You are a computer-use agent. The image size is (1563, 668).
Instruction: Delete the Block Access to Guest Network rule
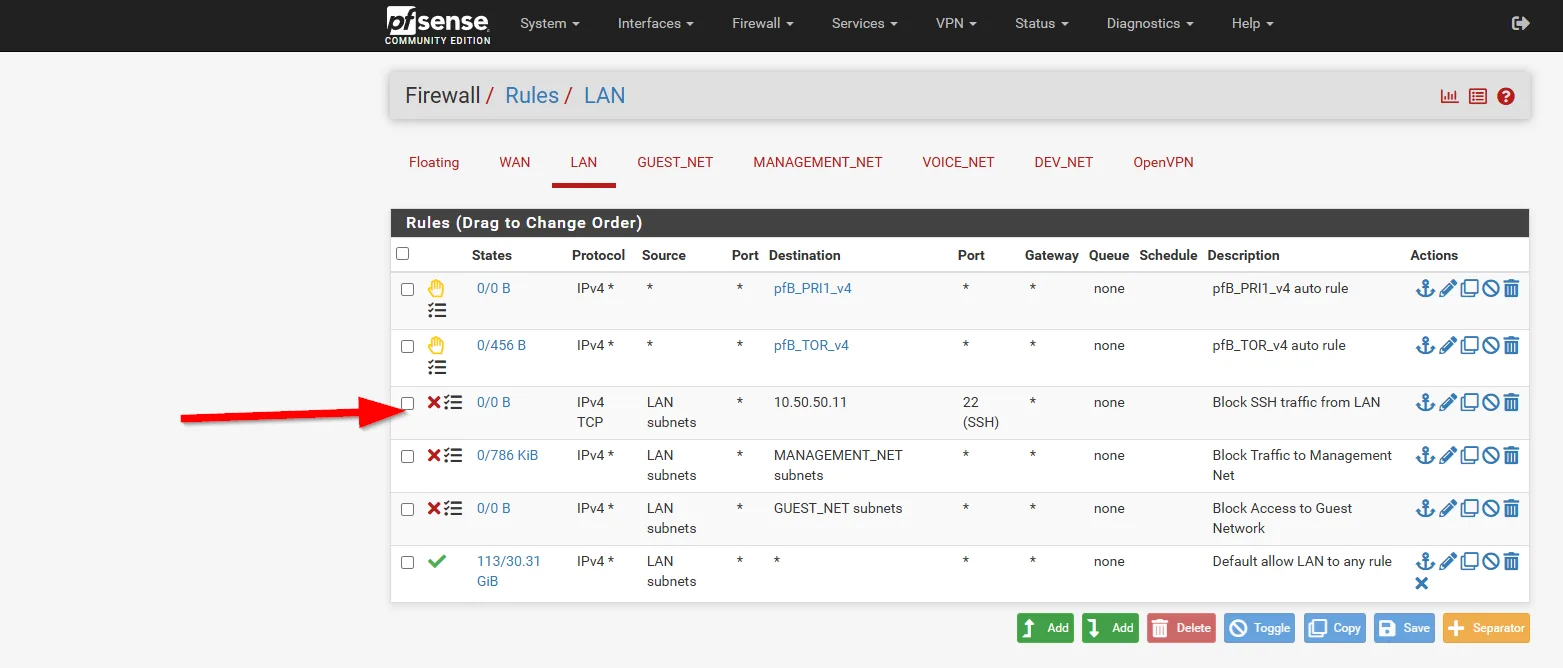pos(1511,509)
